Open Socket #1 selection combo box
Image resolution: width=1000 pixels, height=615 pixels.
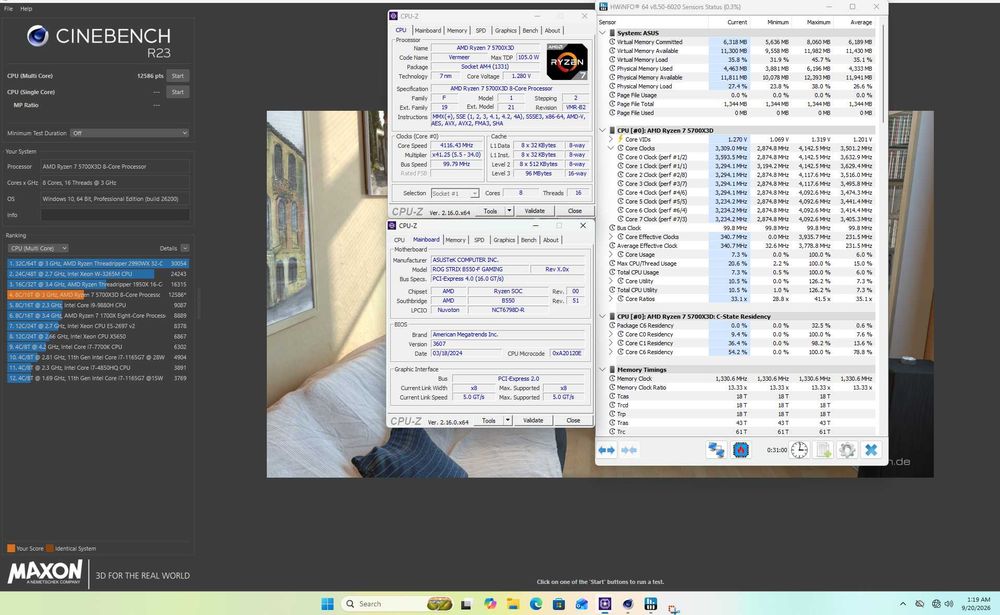[x=455, y=193]
